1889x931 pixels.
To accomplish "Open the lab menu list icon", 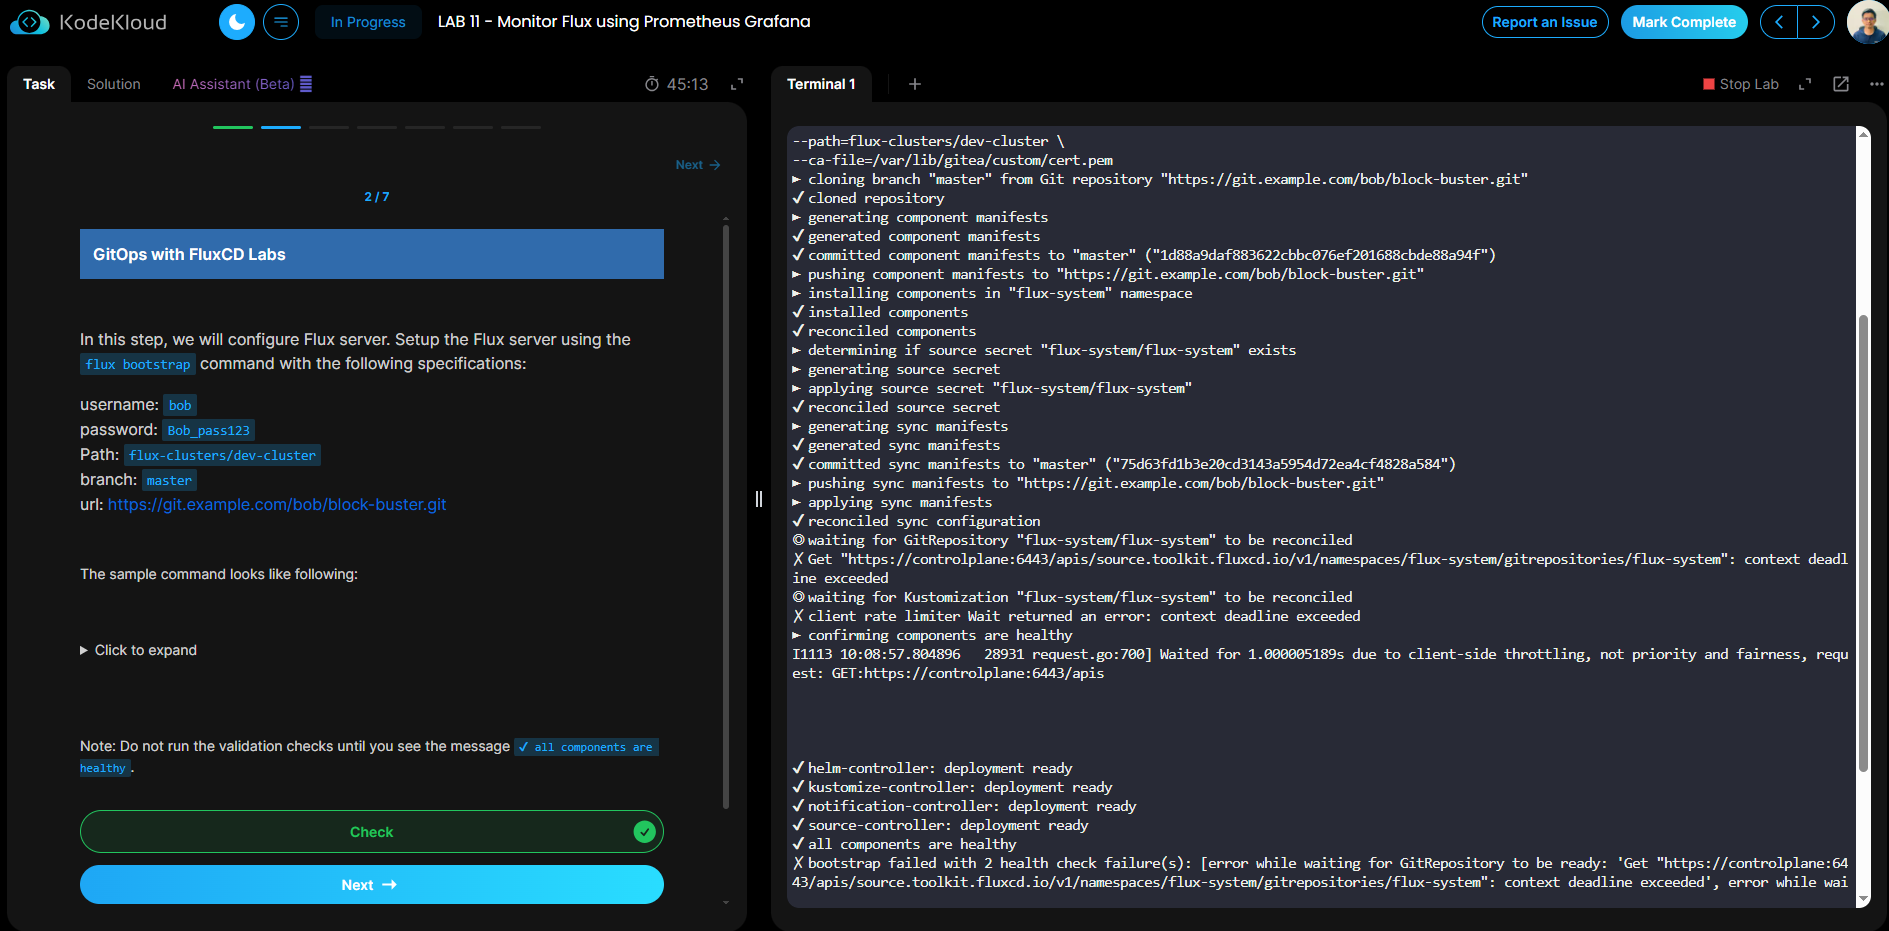I will tap(281, 22).
